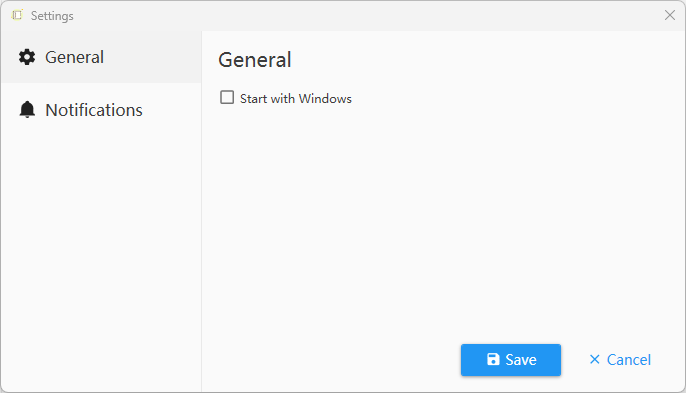Click the Settings title text in the title bar
This screenshot has width=686, height=393.
click(52, 16)
